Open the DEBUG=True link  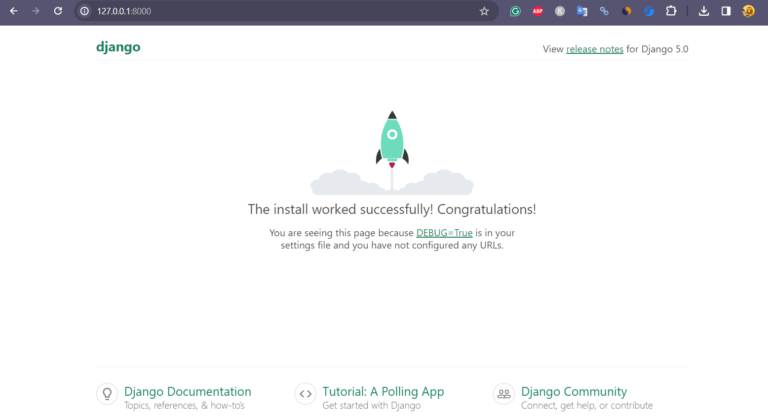444,233
